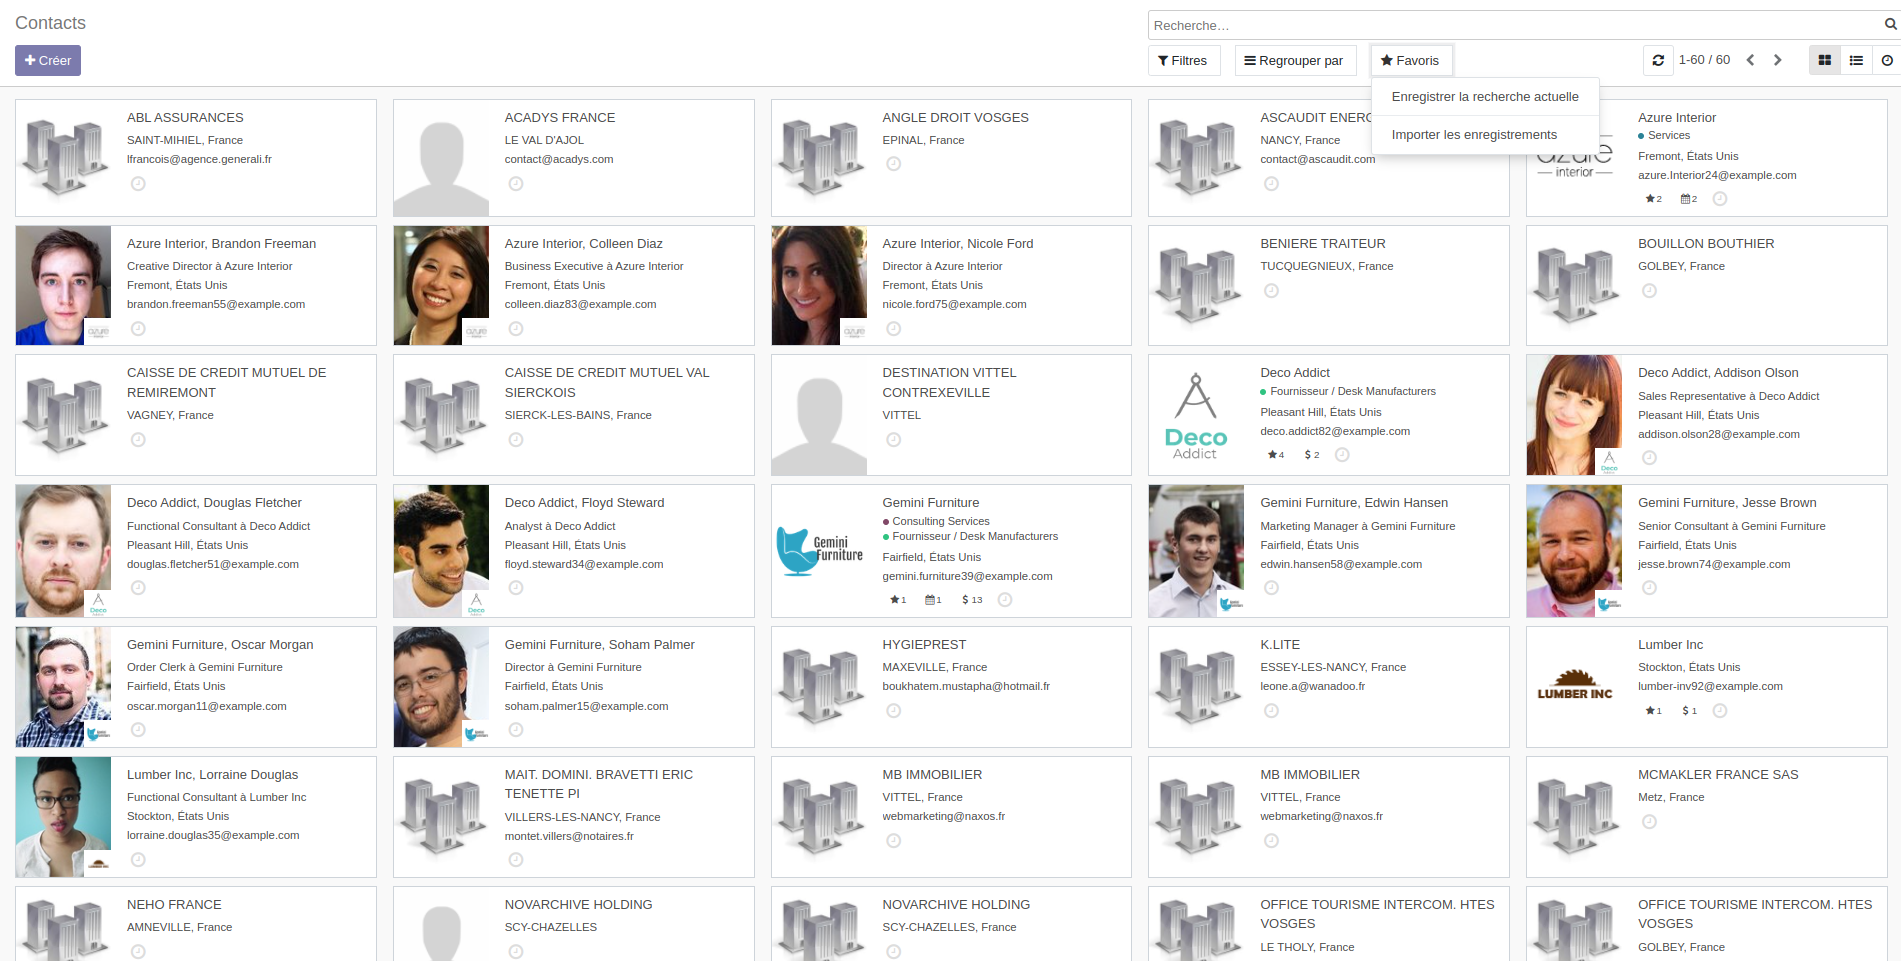Open Lumber Inc, Lorraine Douglas contact
Screen dimensions: 1901x961
click(212, 775)
